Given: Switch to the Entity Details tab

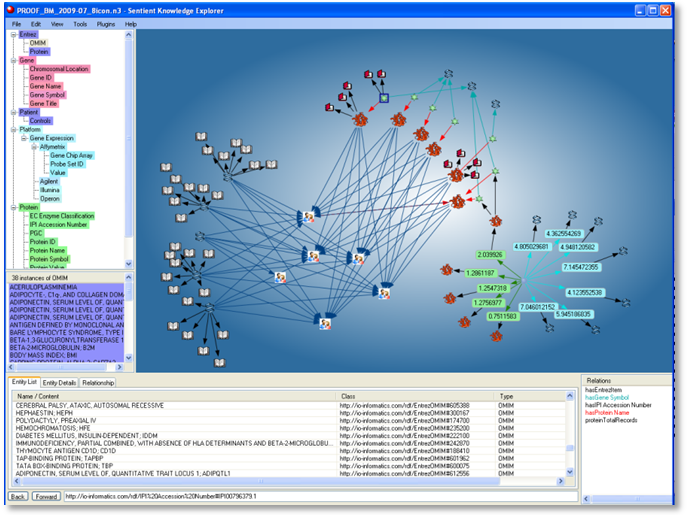Looking at the screenshot, I should (x=59, y=382).
